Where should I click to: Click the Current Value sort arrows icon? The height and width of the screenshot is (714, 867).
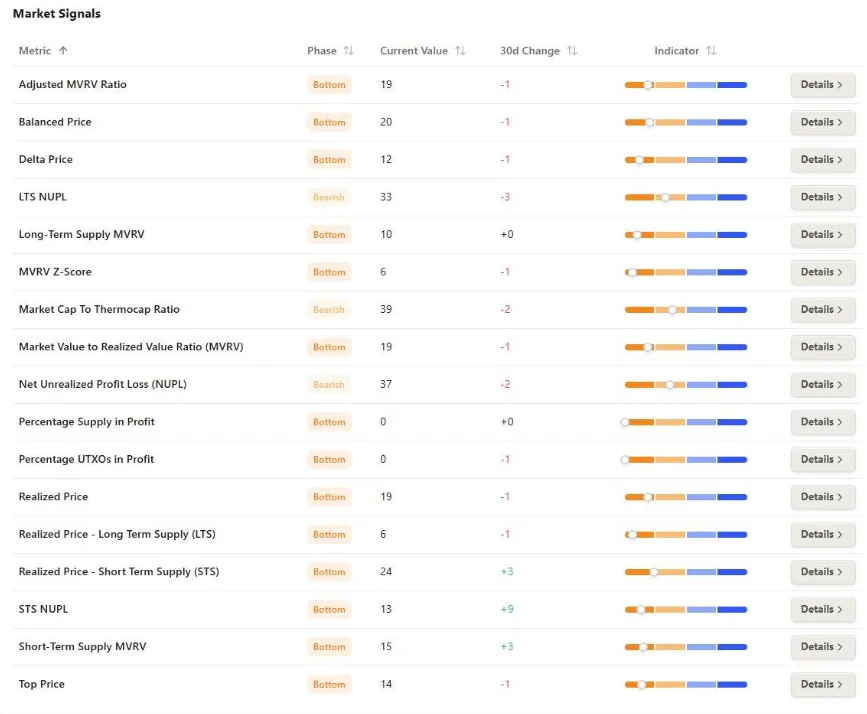[x=460, y=51]
